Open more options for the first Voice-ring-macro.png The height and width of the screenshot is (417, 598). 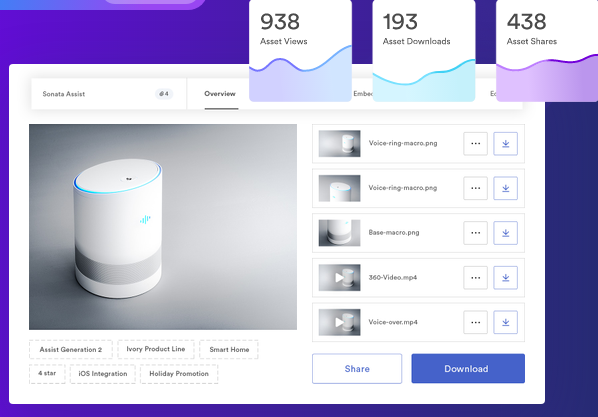[475, 143]
